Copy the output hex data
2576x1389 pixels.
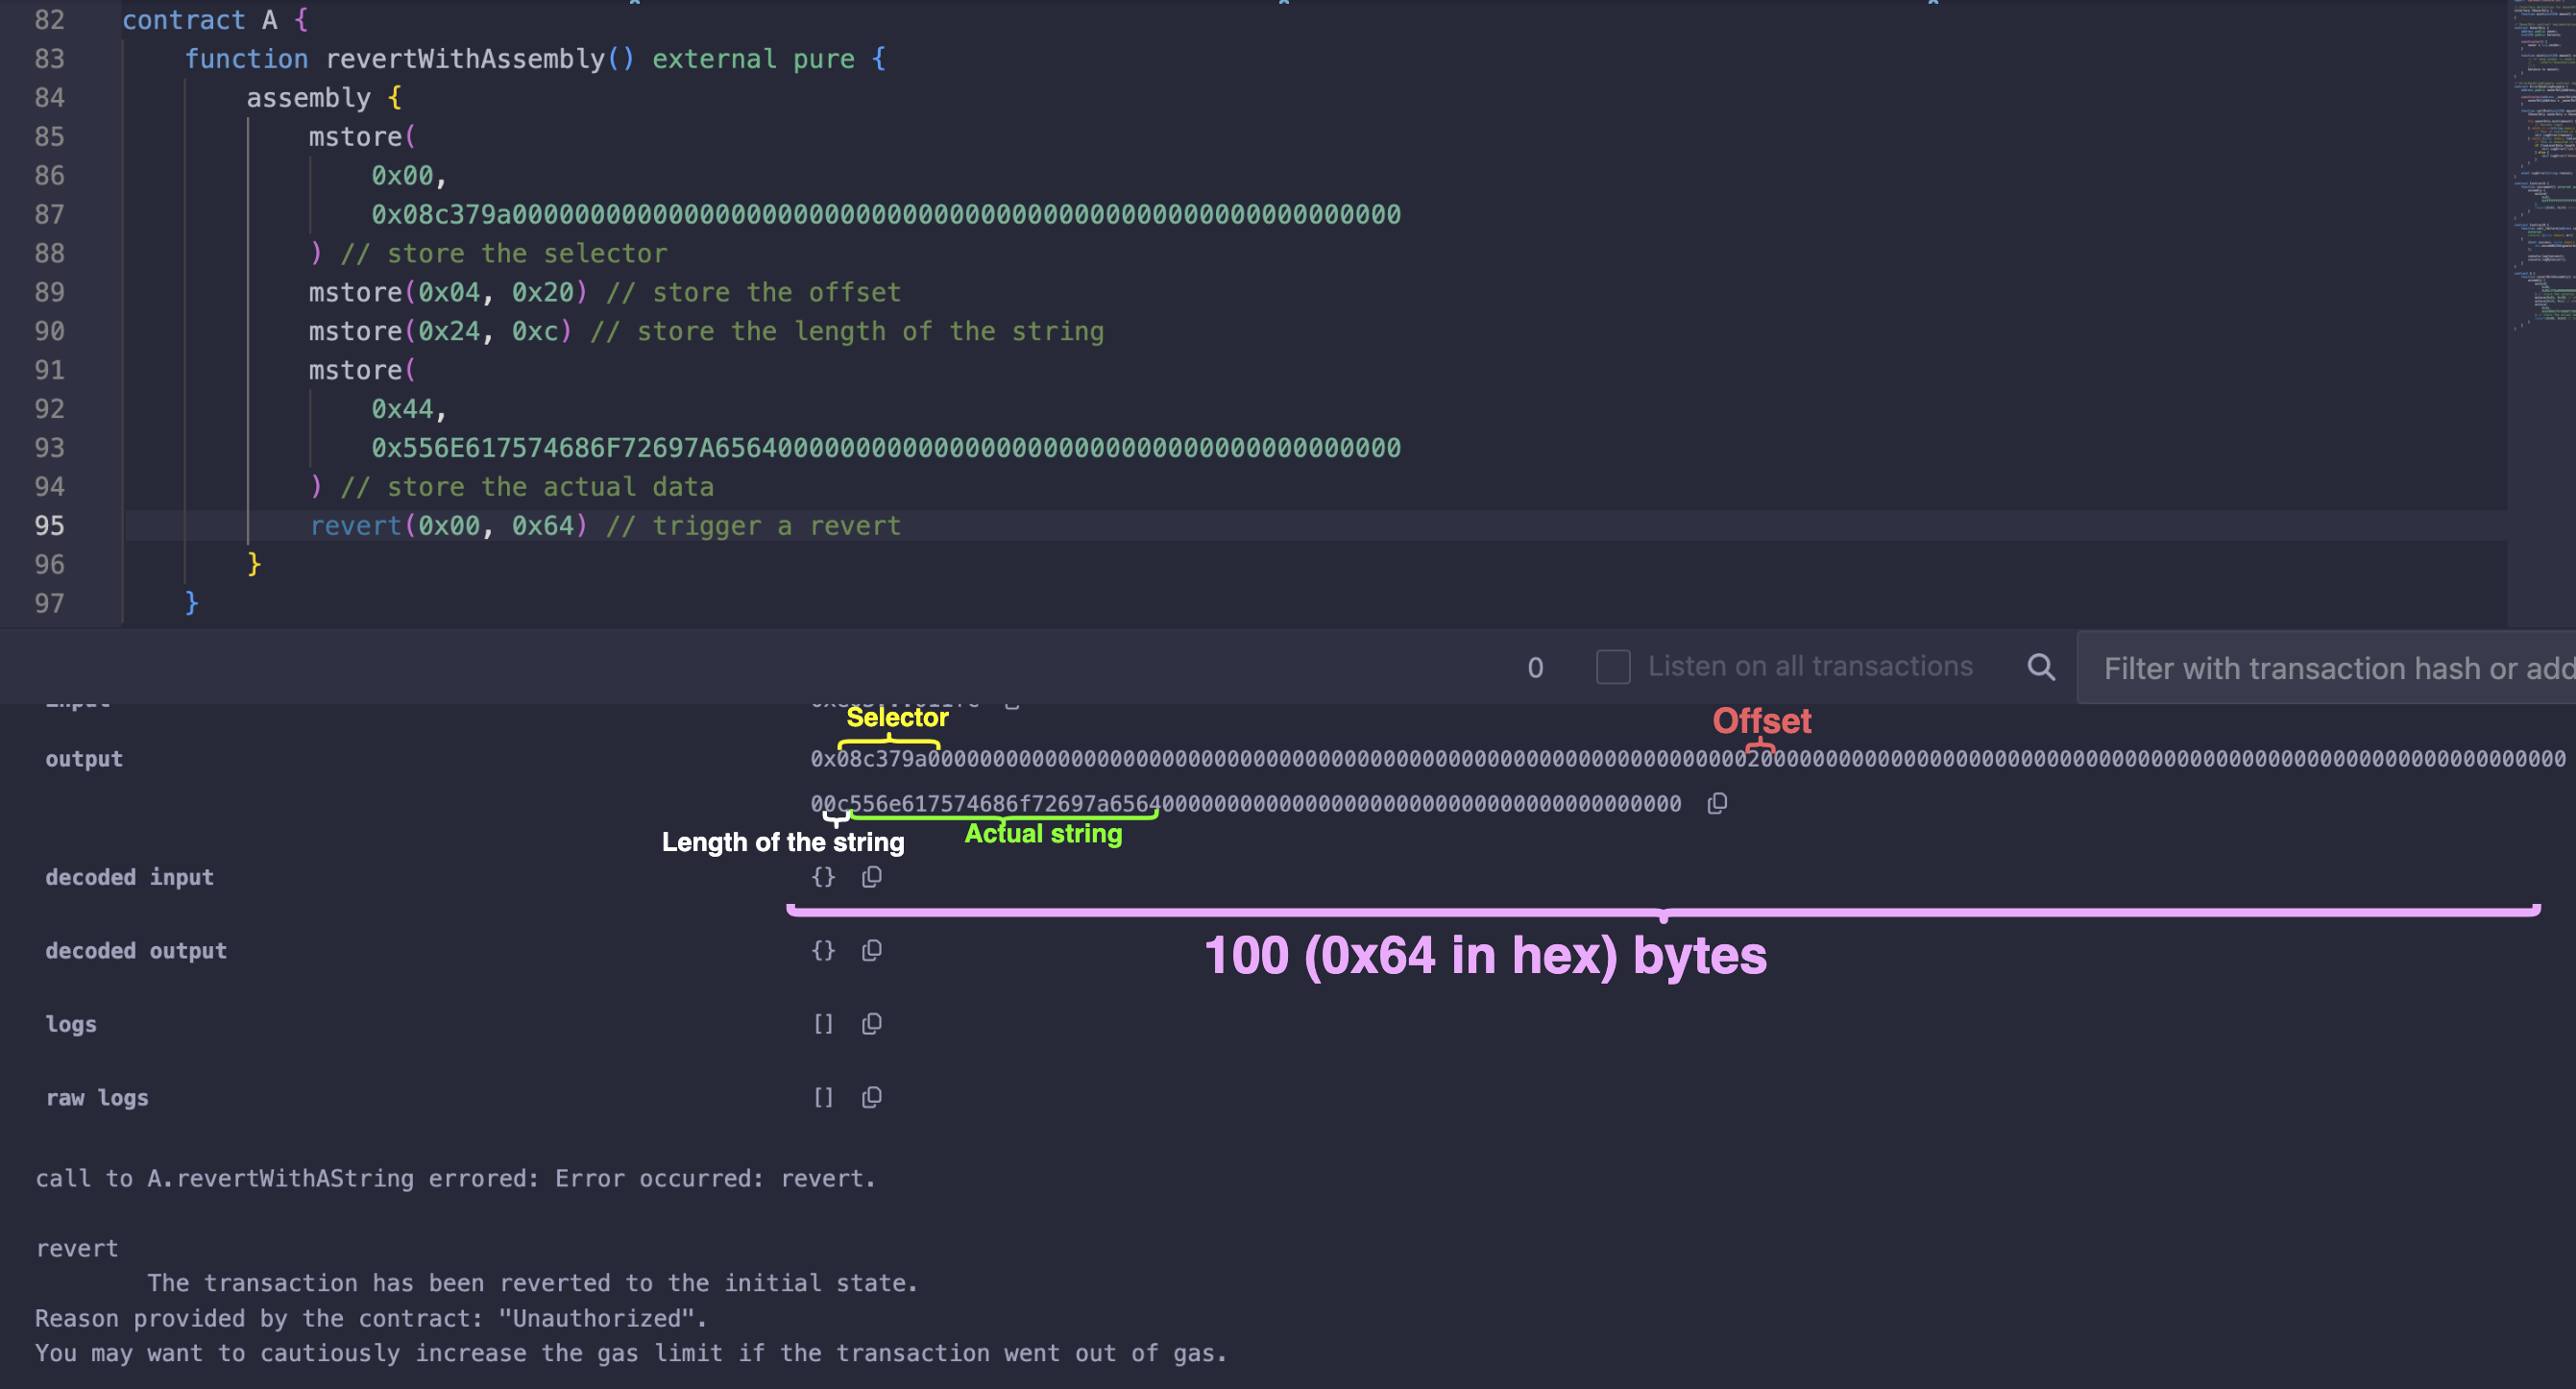pyautogui.click(x=1718, y=803)
